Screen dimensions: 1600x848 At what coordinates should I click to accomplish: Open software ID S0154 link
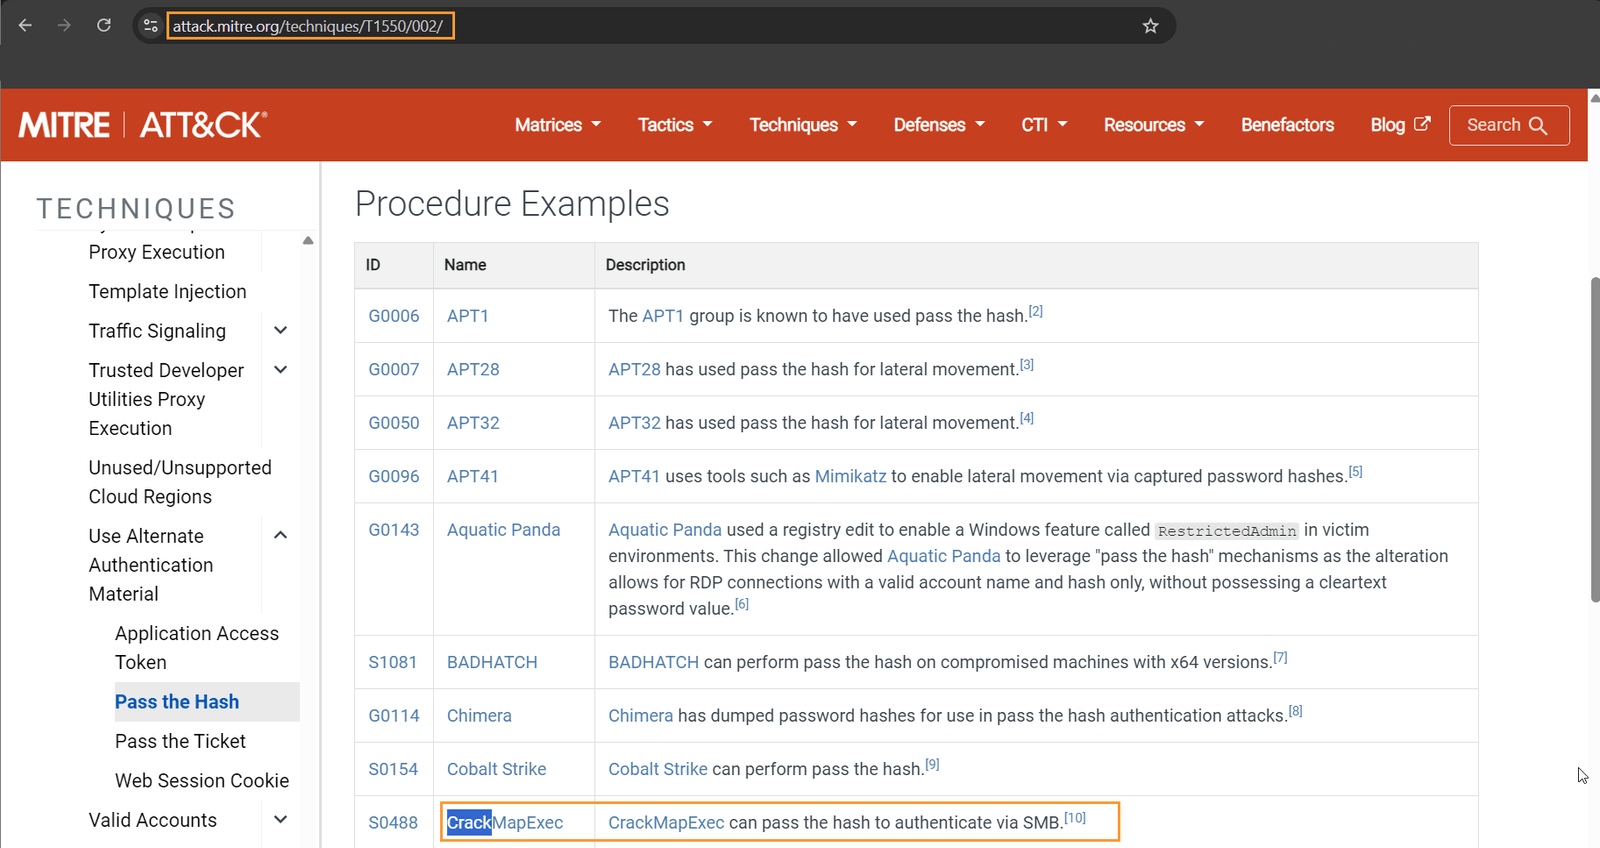[x=393, y=769]
